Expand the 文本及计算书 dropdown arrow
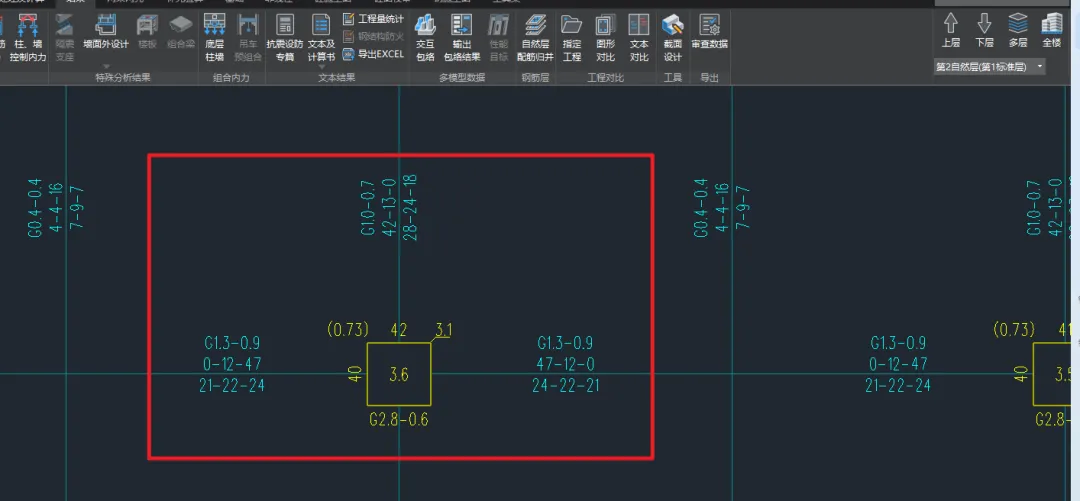The image size is (1080, 501). 321,67
